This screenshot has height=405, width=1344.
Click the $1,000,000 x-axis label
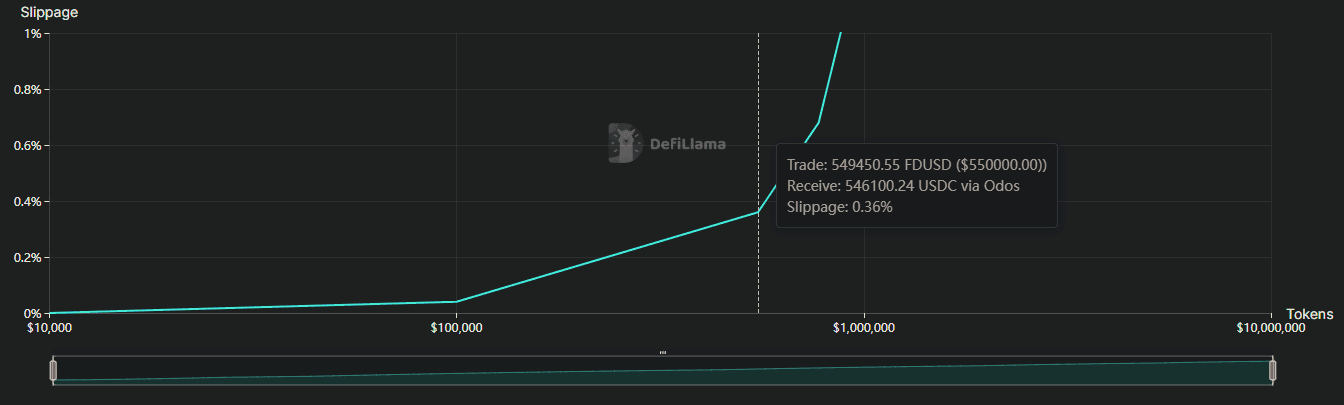coord(864,328)
